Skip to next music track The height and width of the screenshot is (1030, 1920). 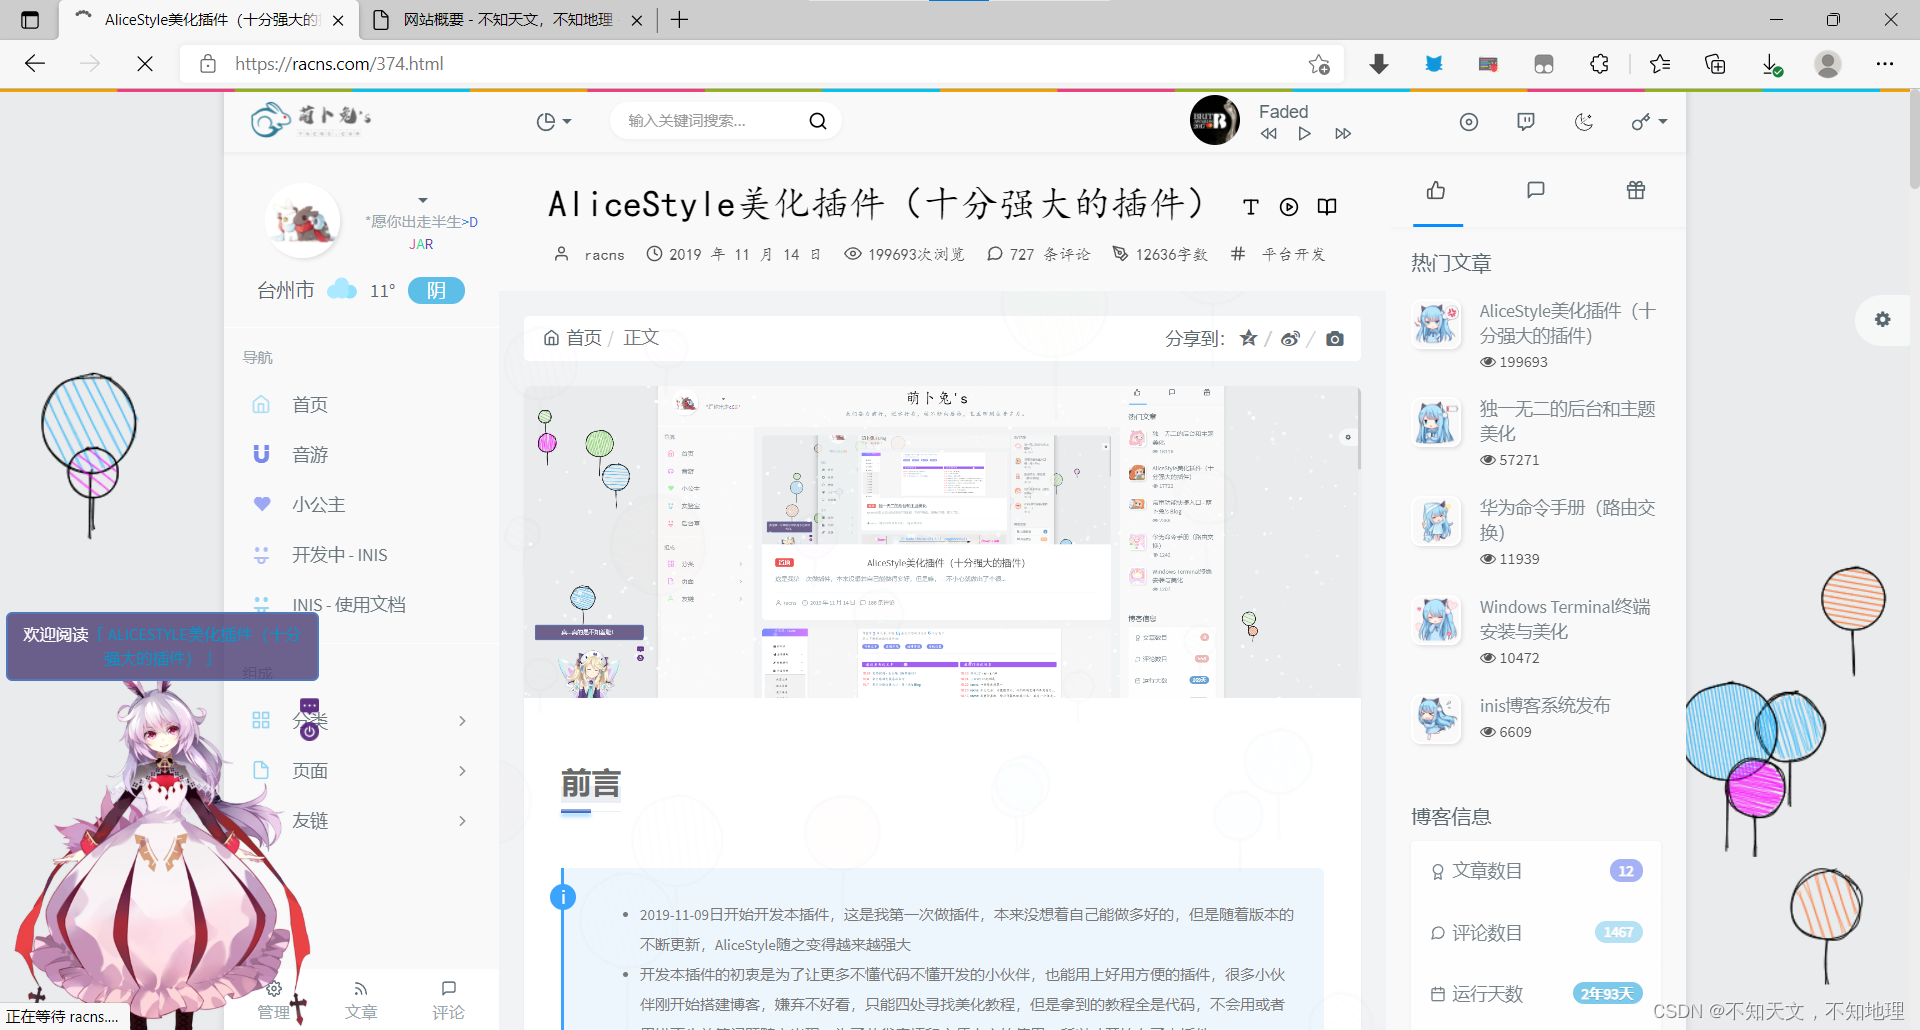(1343, 134)
